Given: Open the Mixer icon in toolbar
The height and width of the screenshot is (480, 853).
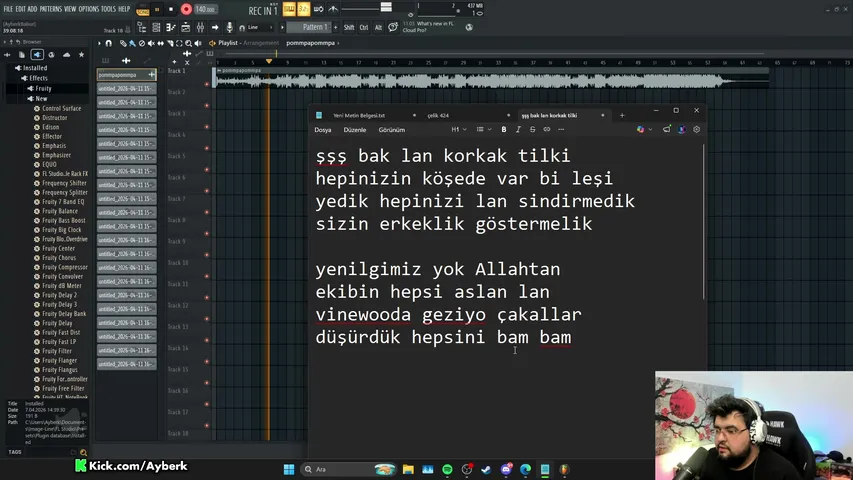Looking at the screenshot, I should [200, 27].
